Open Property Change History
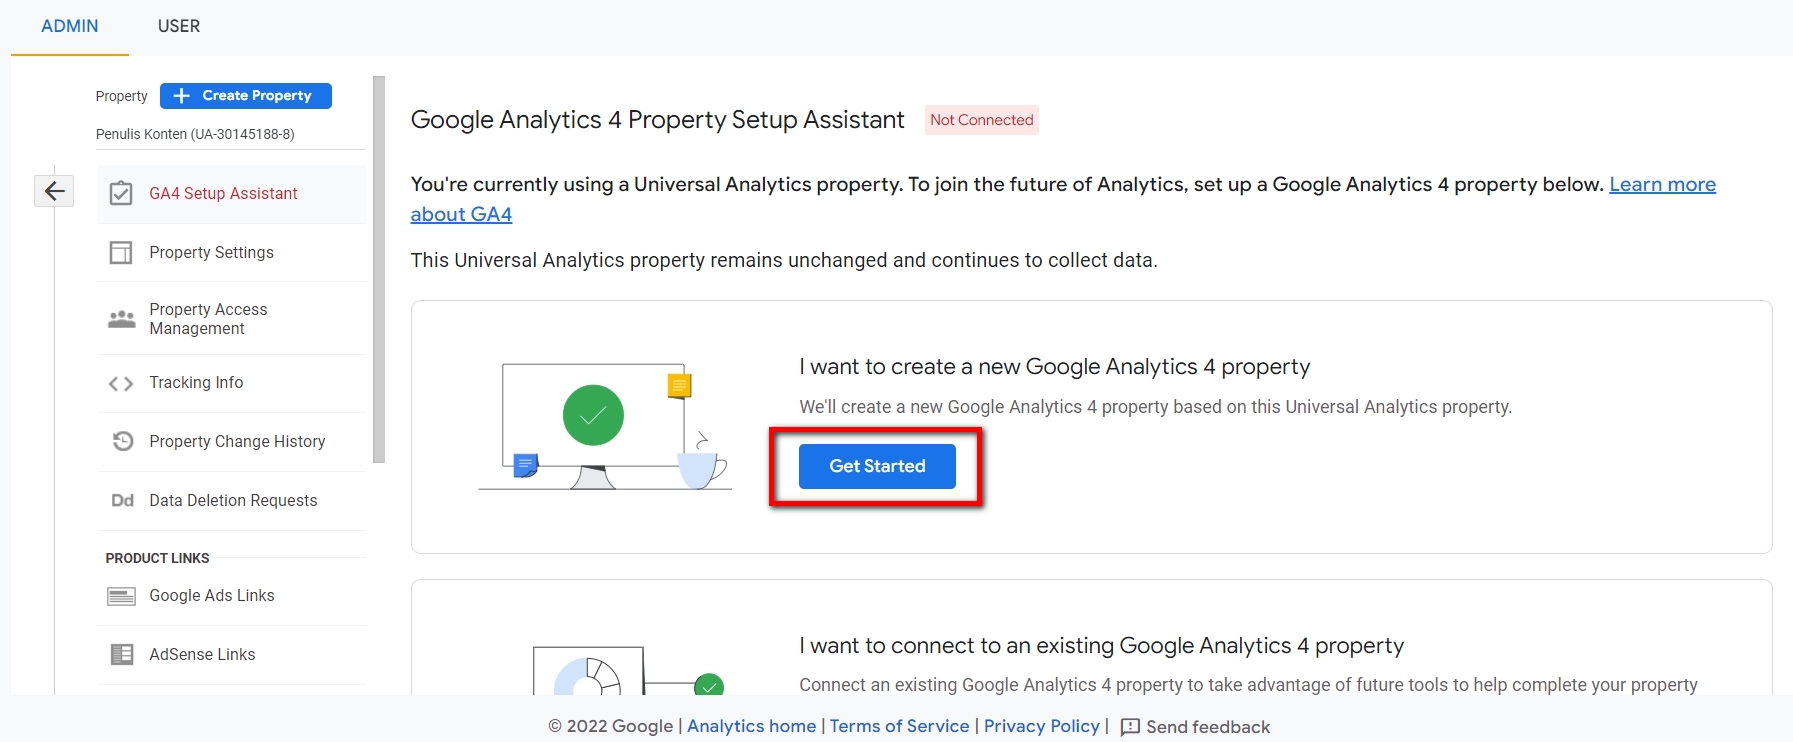1793x742 pixels. (232, 442)
